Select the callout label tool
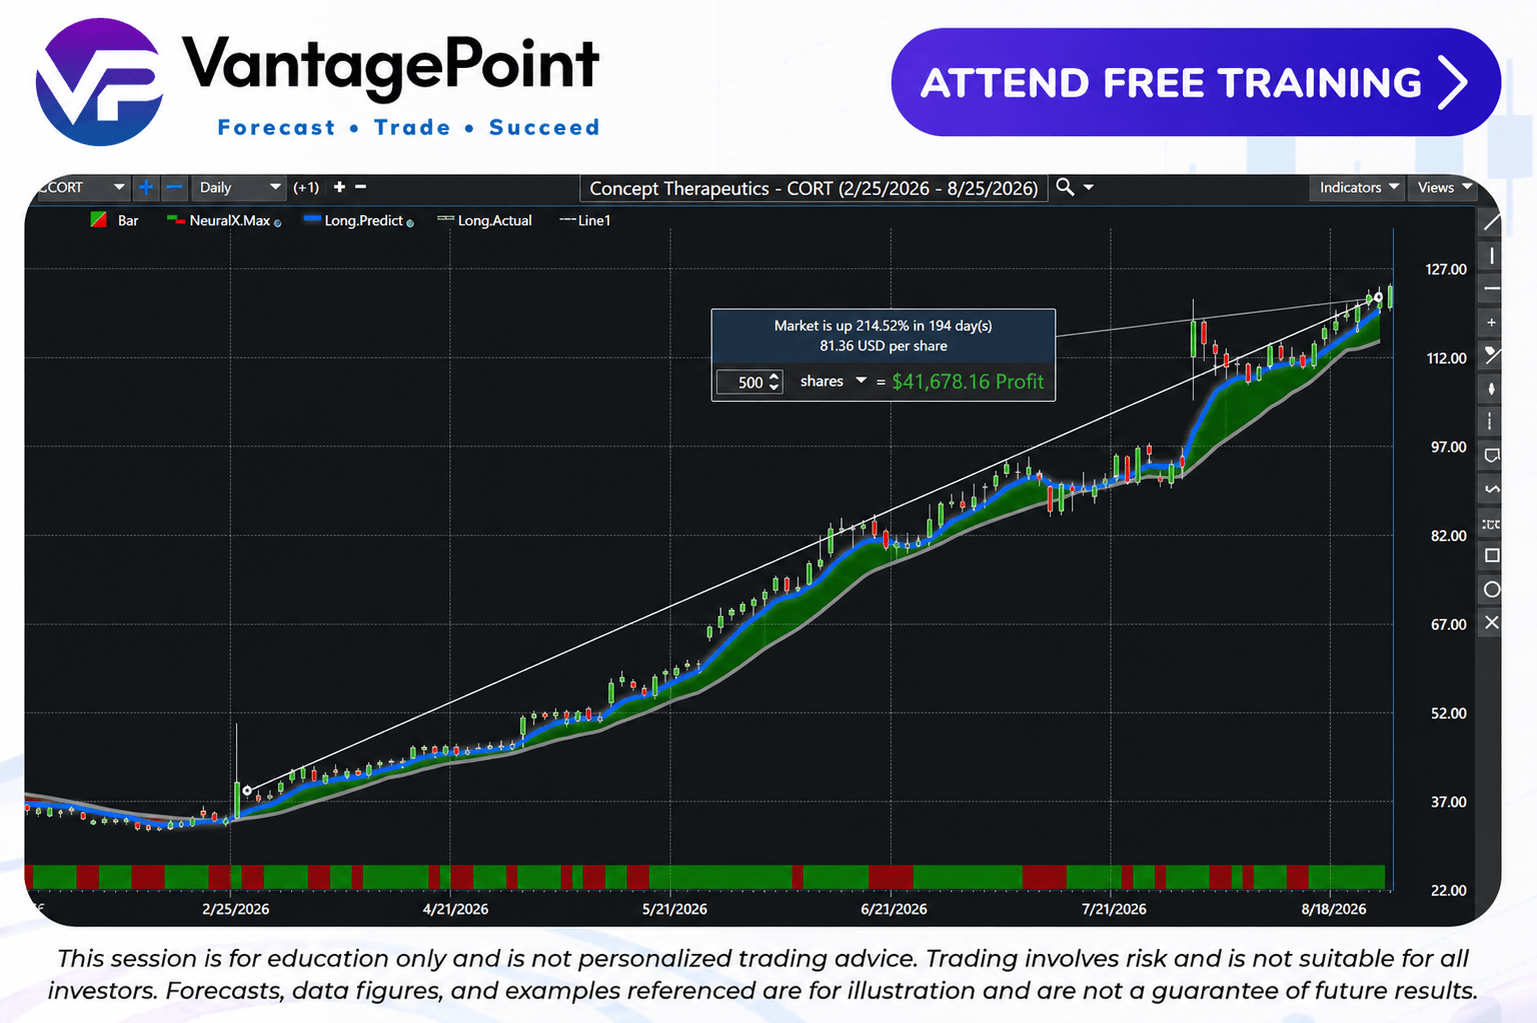This screenshot has height=1023, width=1537. (x=1491, y=455)
